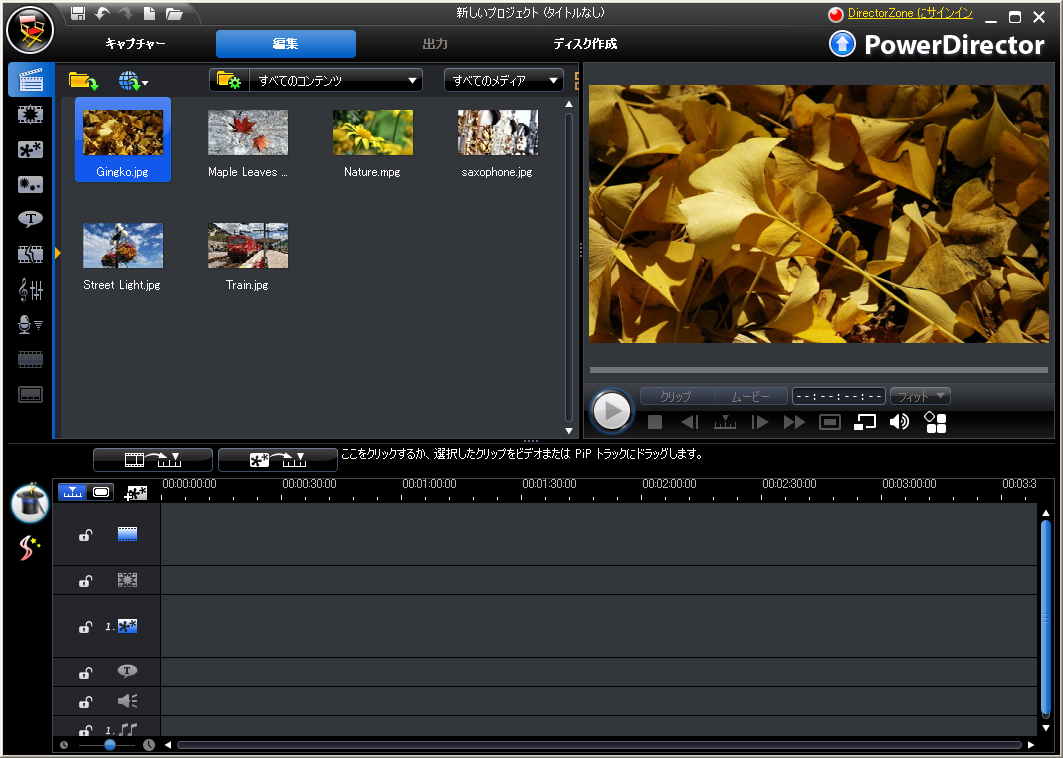Toggle lock on the title track
The image size is (1063, 758).
86,673
